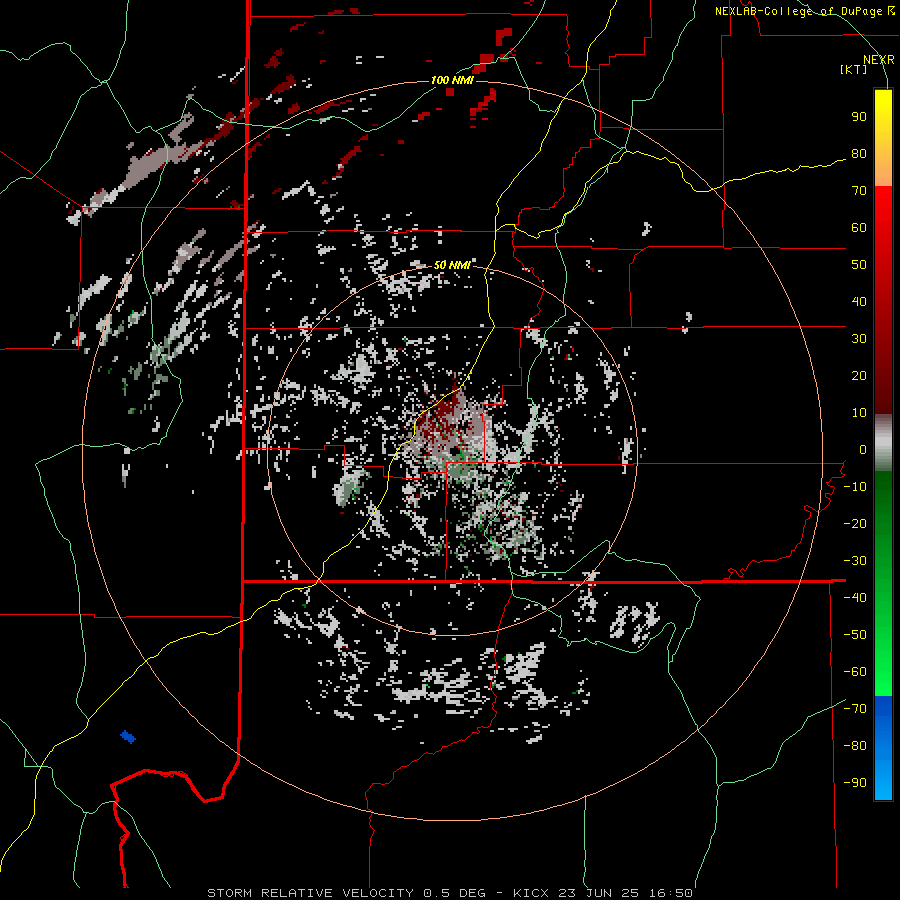Viewport: 900px width, 900px height.
Task: Click the 50 NMI range ring label
Action: [x=452, y=265]
